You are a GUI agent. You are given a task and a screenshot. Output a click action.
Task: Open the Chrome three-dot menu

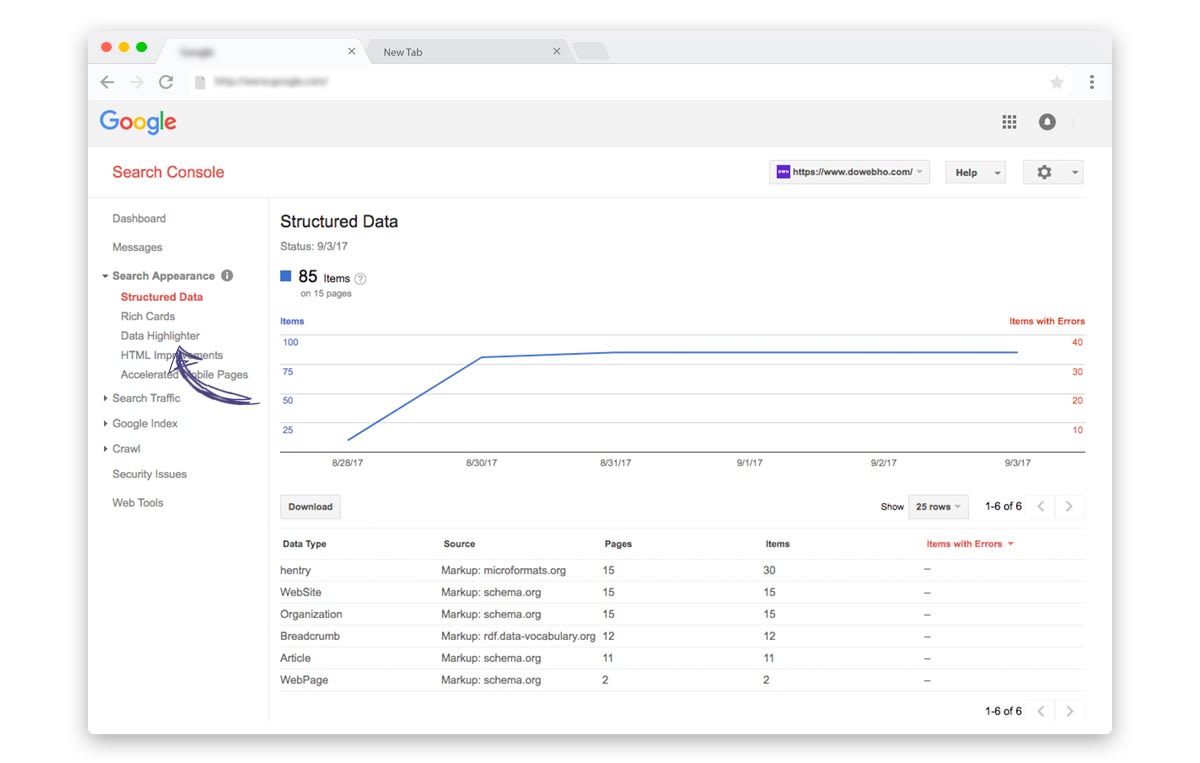coord(1092,82)
